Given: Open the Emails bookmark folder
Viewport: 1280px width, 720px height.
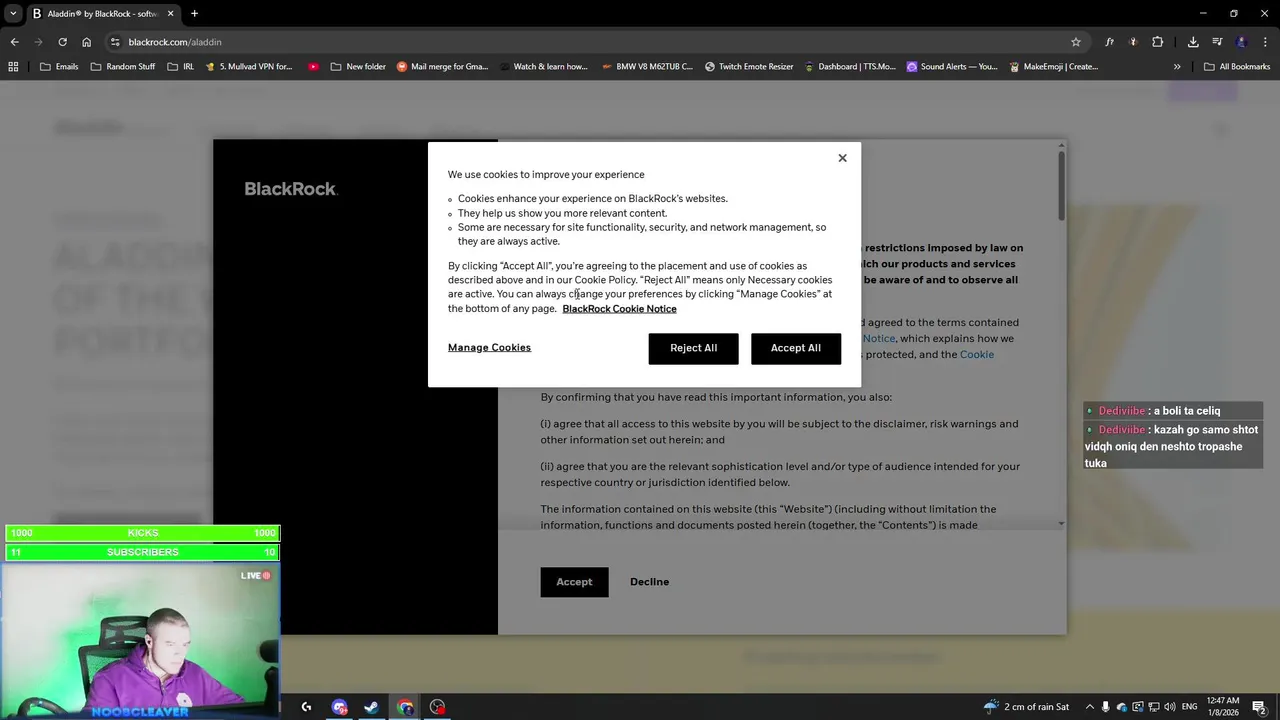Looking at the screenshot, I should (x=59, y=67).
